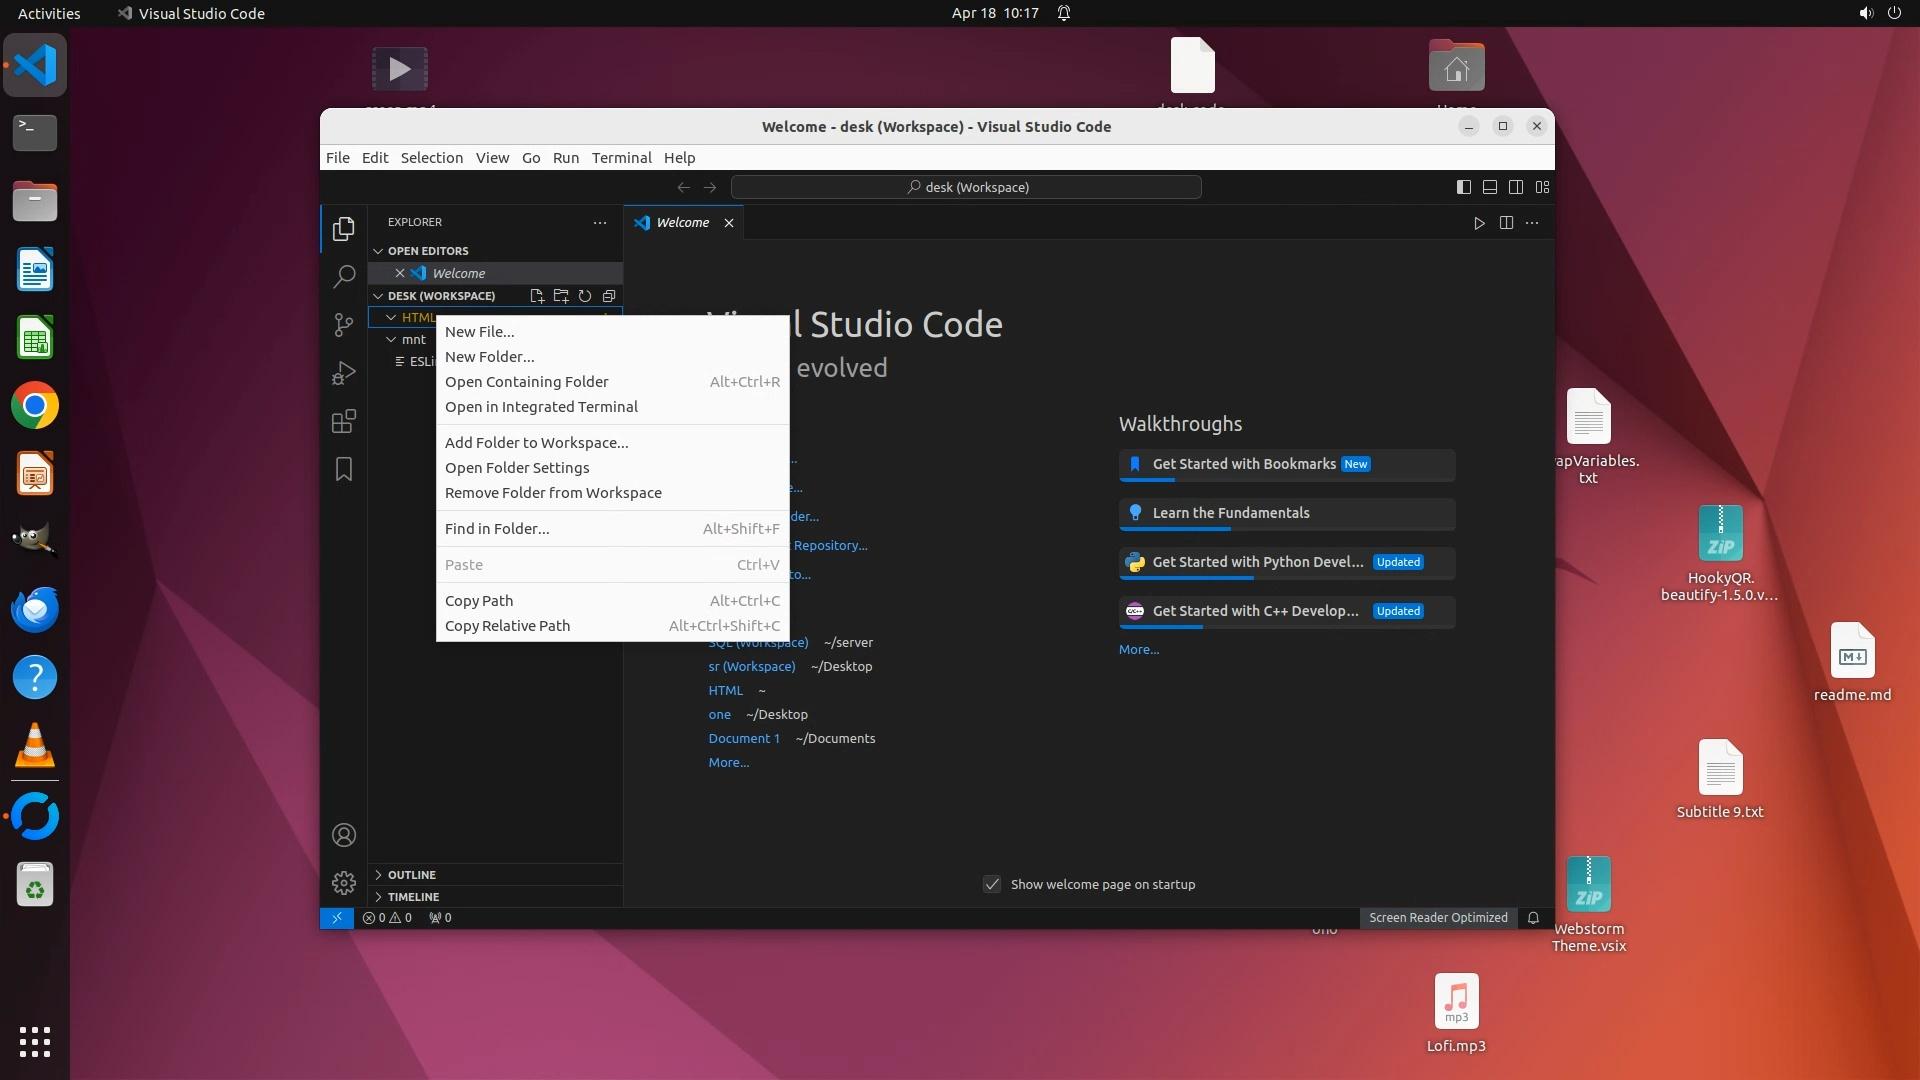1920x1080 pixels.
Task: Click the More... link under Walkthroughs
Action: 1138,650
